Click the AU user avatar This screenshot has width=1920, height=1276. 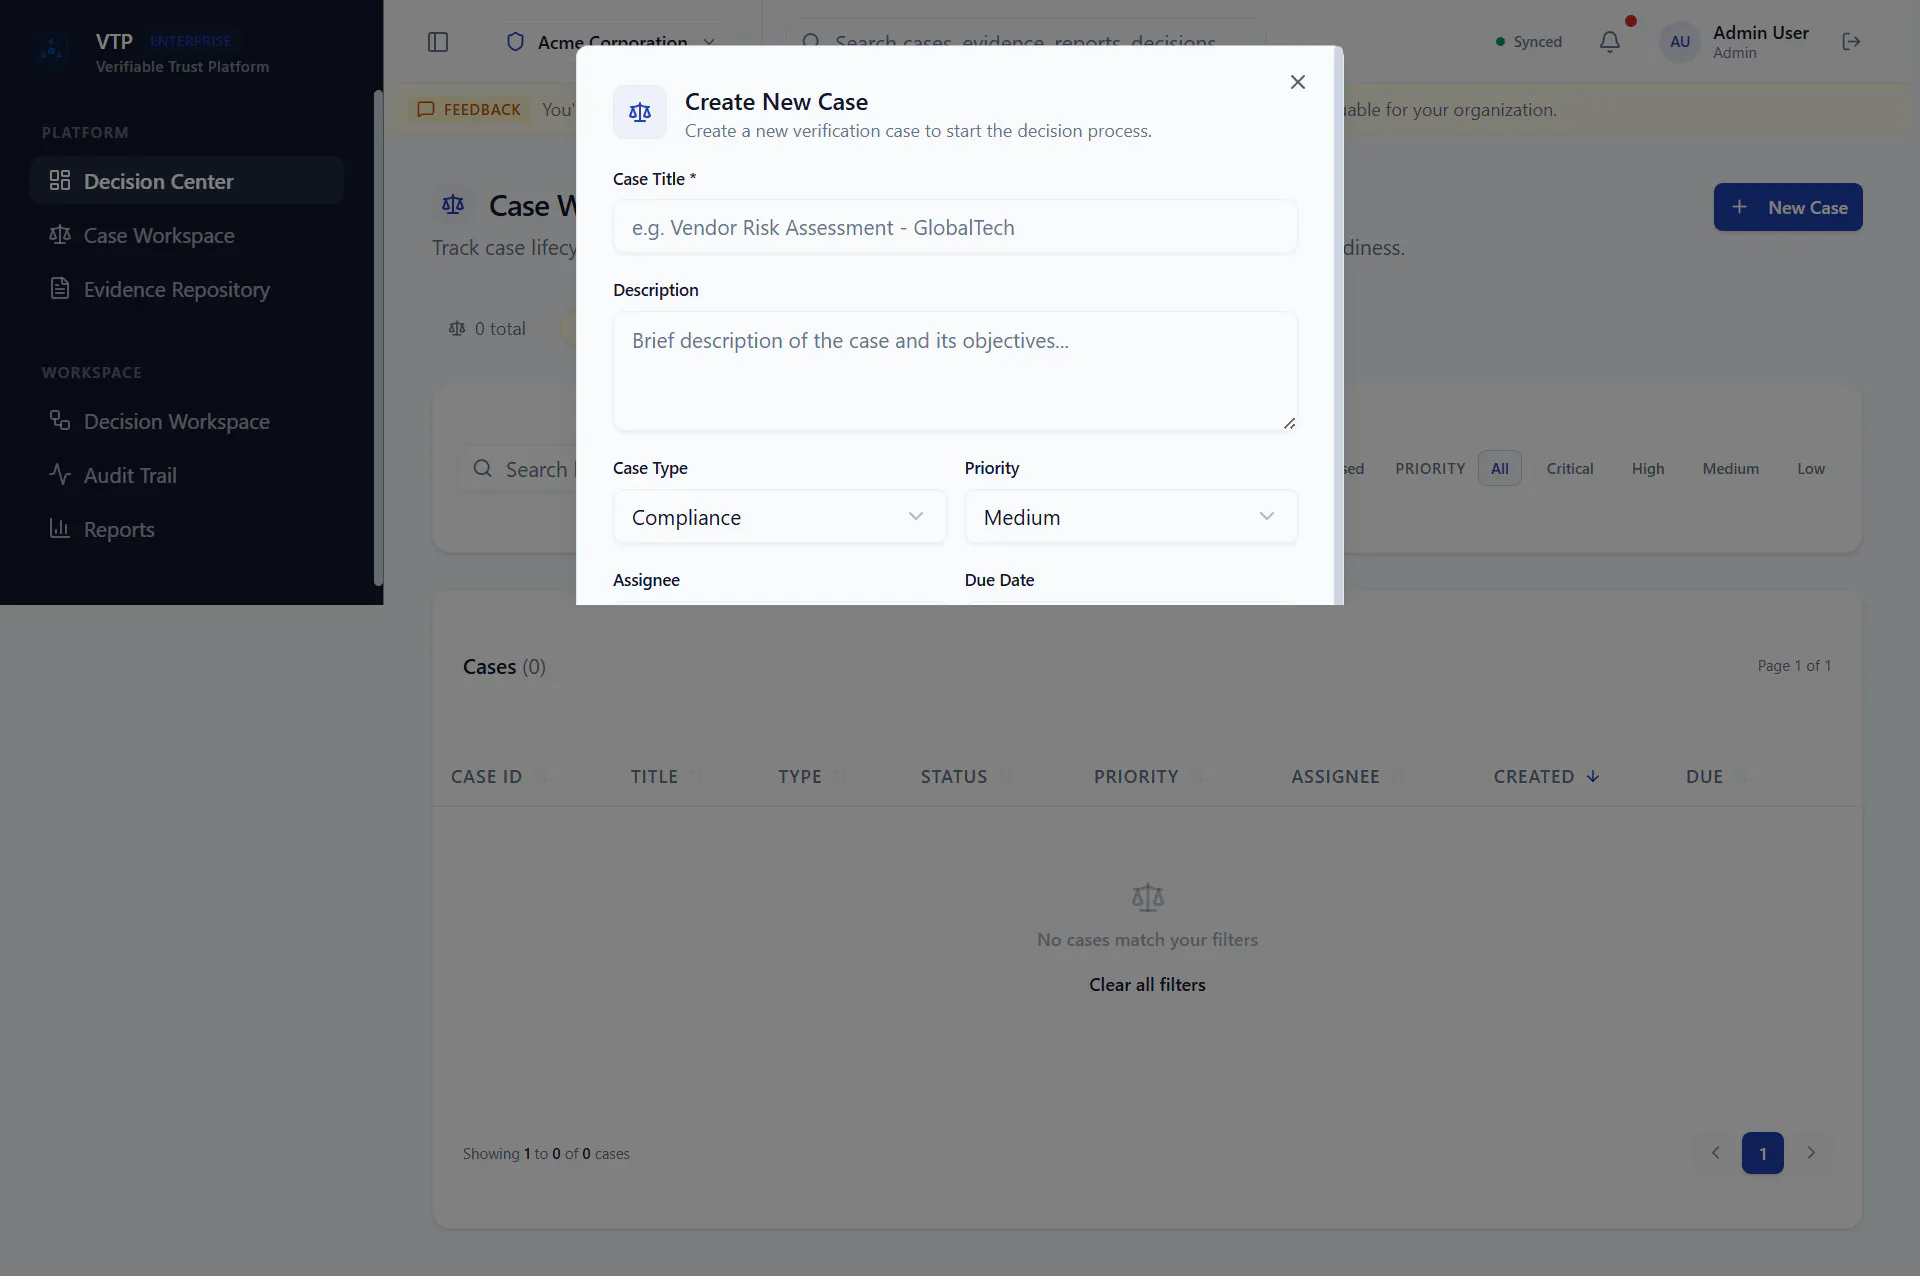pos(1680,42)
